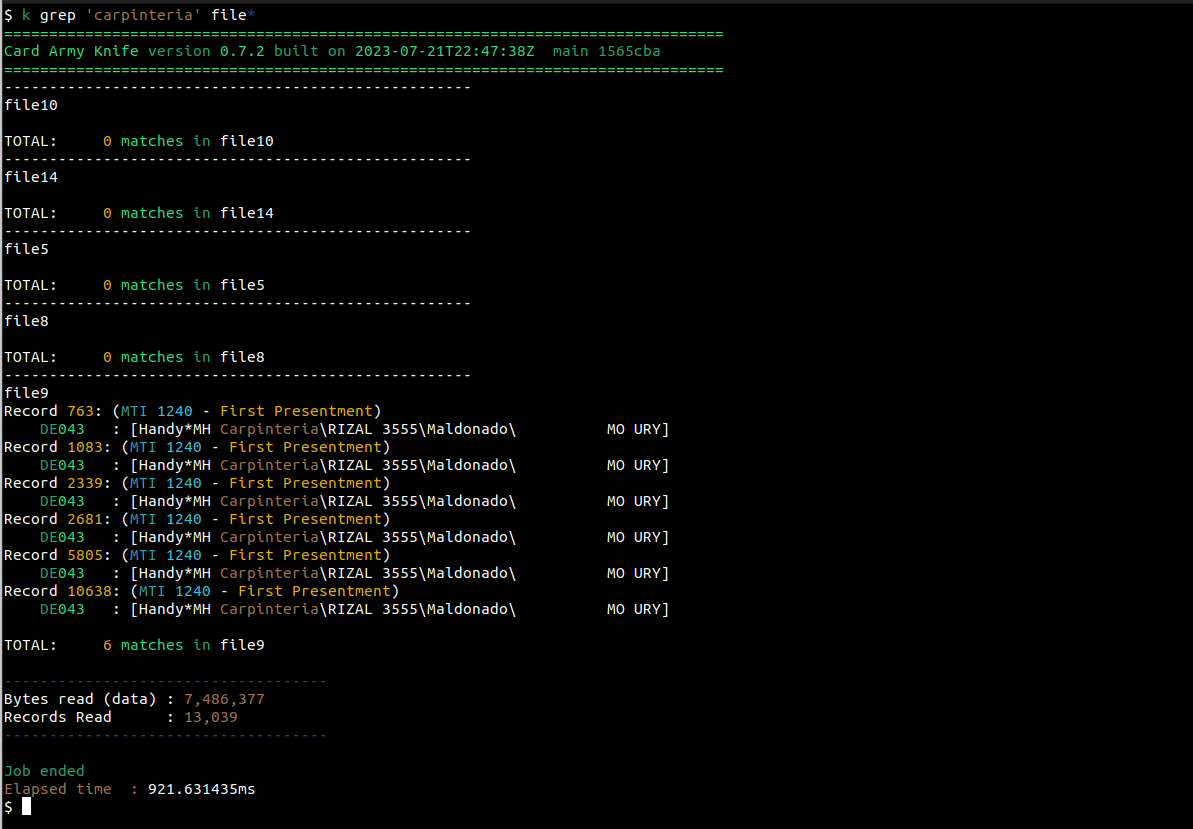Click the '0 matches in file5' total line

coord(184,285)
